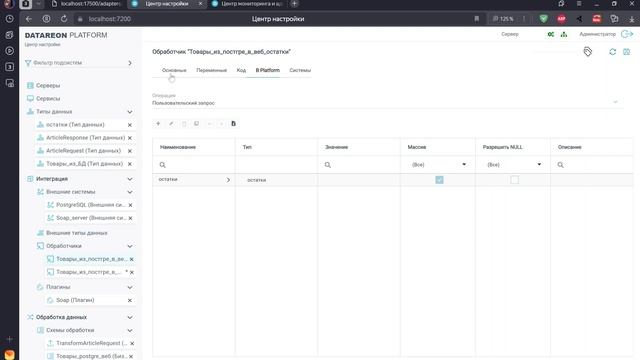This screenshot has height=360, width=640.
Task: Switch to Код tab
Action: 241,70
